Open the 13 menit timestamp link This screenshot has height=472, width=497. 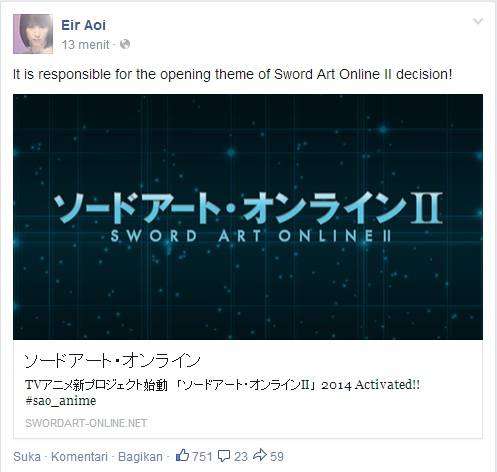tap(86, 44)
